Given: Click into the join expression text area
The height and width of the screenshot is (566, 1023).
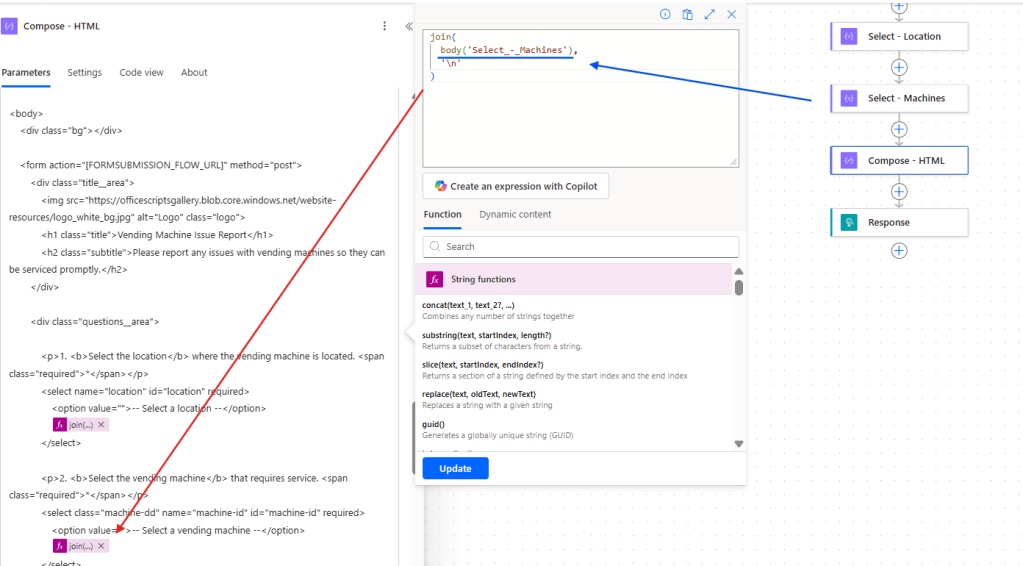Looking at the screenshot, I should (581, 98).
